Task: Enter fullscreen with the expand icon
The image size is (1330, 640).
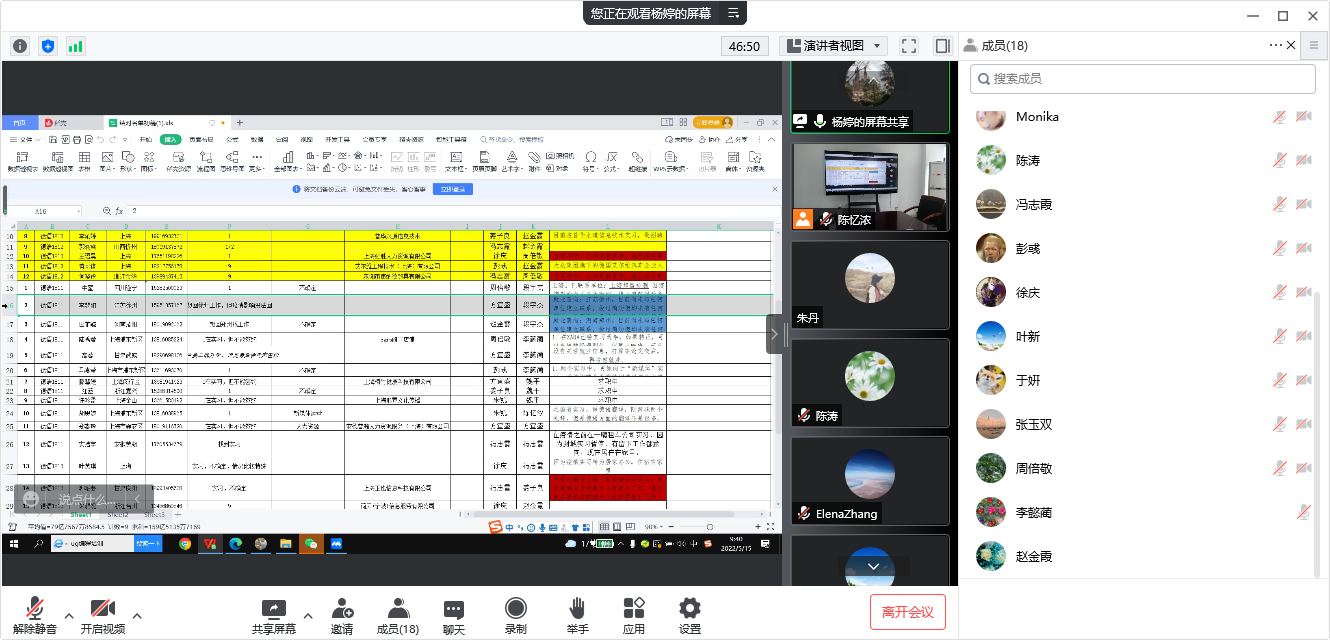Action: tap(909, 46)
